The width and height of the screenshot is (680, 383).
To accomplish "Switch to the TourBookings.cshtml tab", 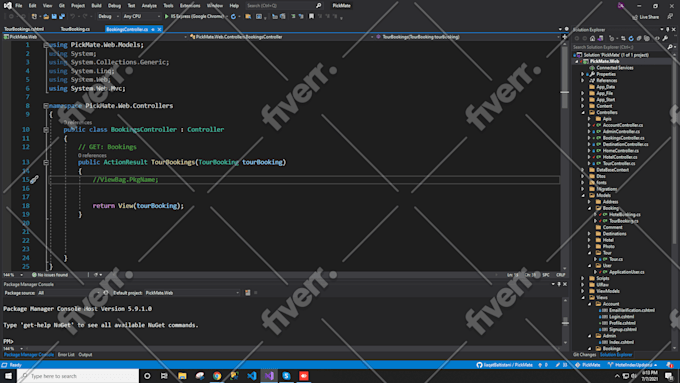I will [x=24, y=29].
